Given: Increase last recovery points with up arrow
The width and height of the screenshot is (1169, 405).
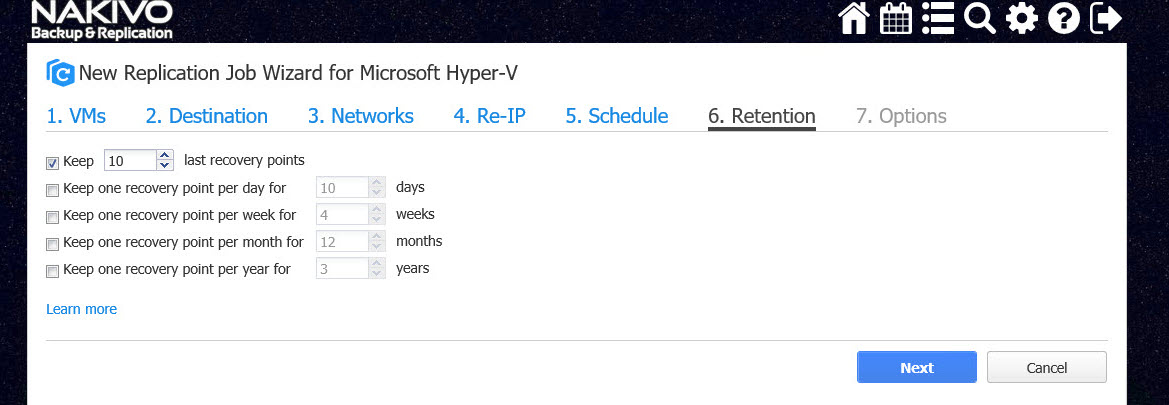Looking at the screenshot, I should click(x=165, y=155).
